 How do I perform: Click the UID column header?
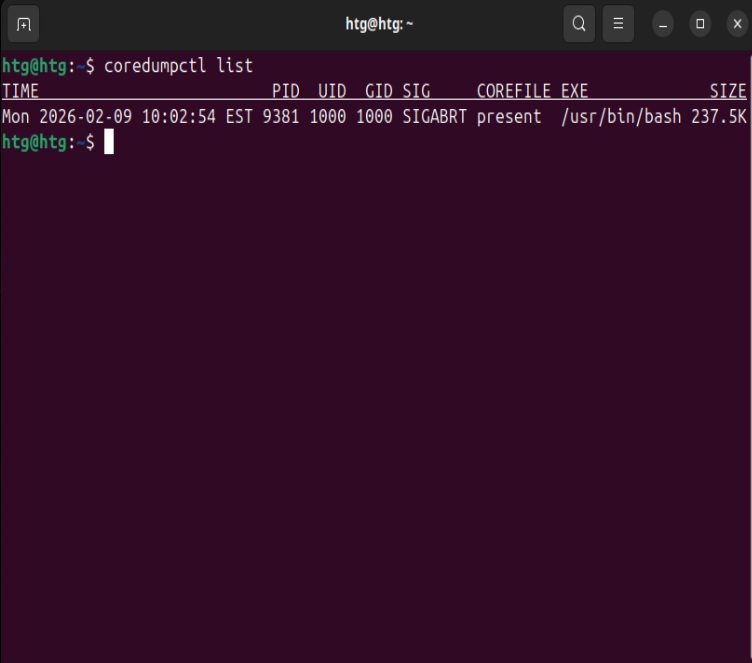click(x=332, y=91)
